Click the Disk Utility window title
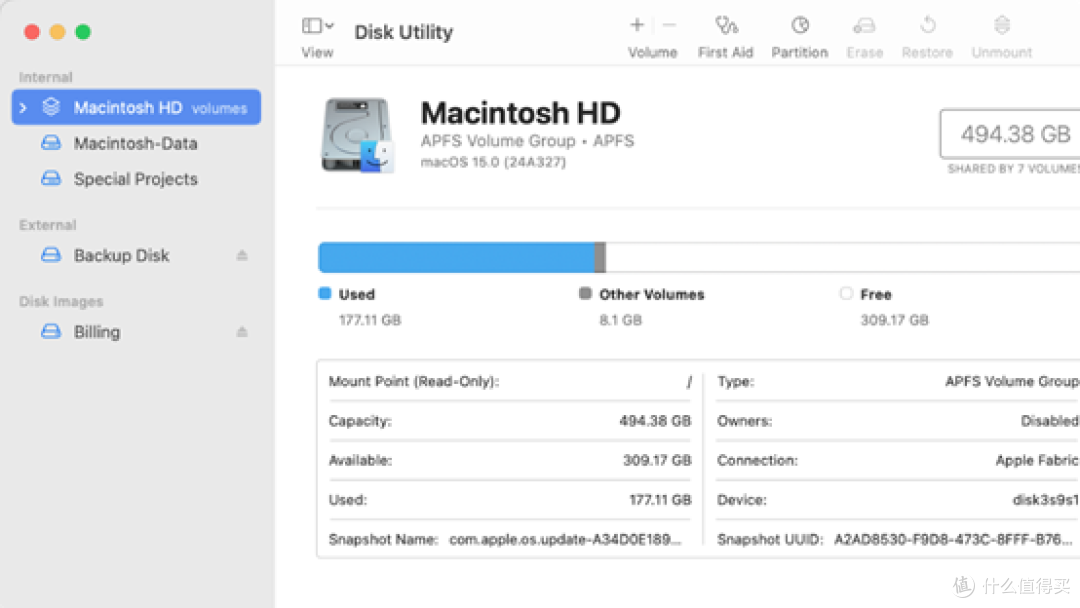The image size is (1080, 608). pos(404,32)
